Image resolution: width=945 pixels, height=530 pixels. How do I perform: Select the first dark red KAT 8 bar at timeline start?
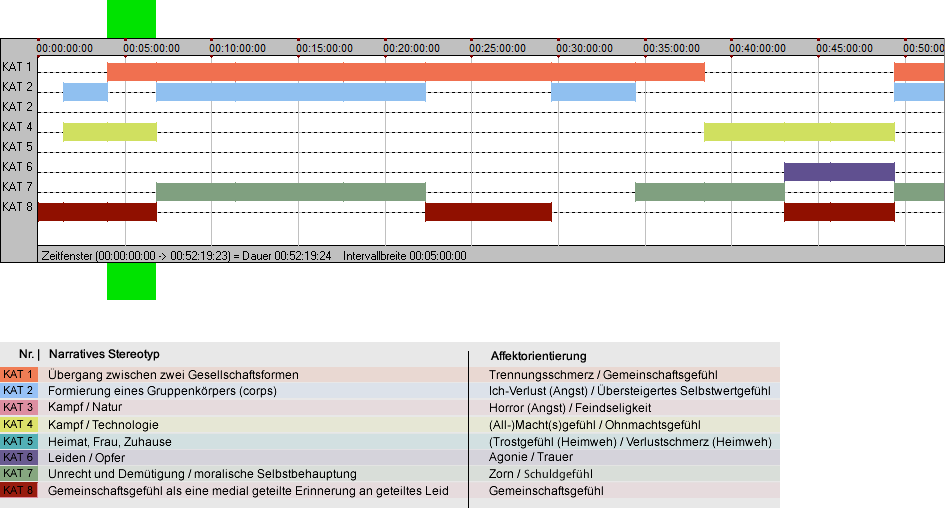pos(97,212)
